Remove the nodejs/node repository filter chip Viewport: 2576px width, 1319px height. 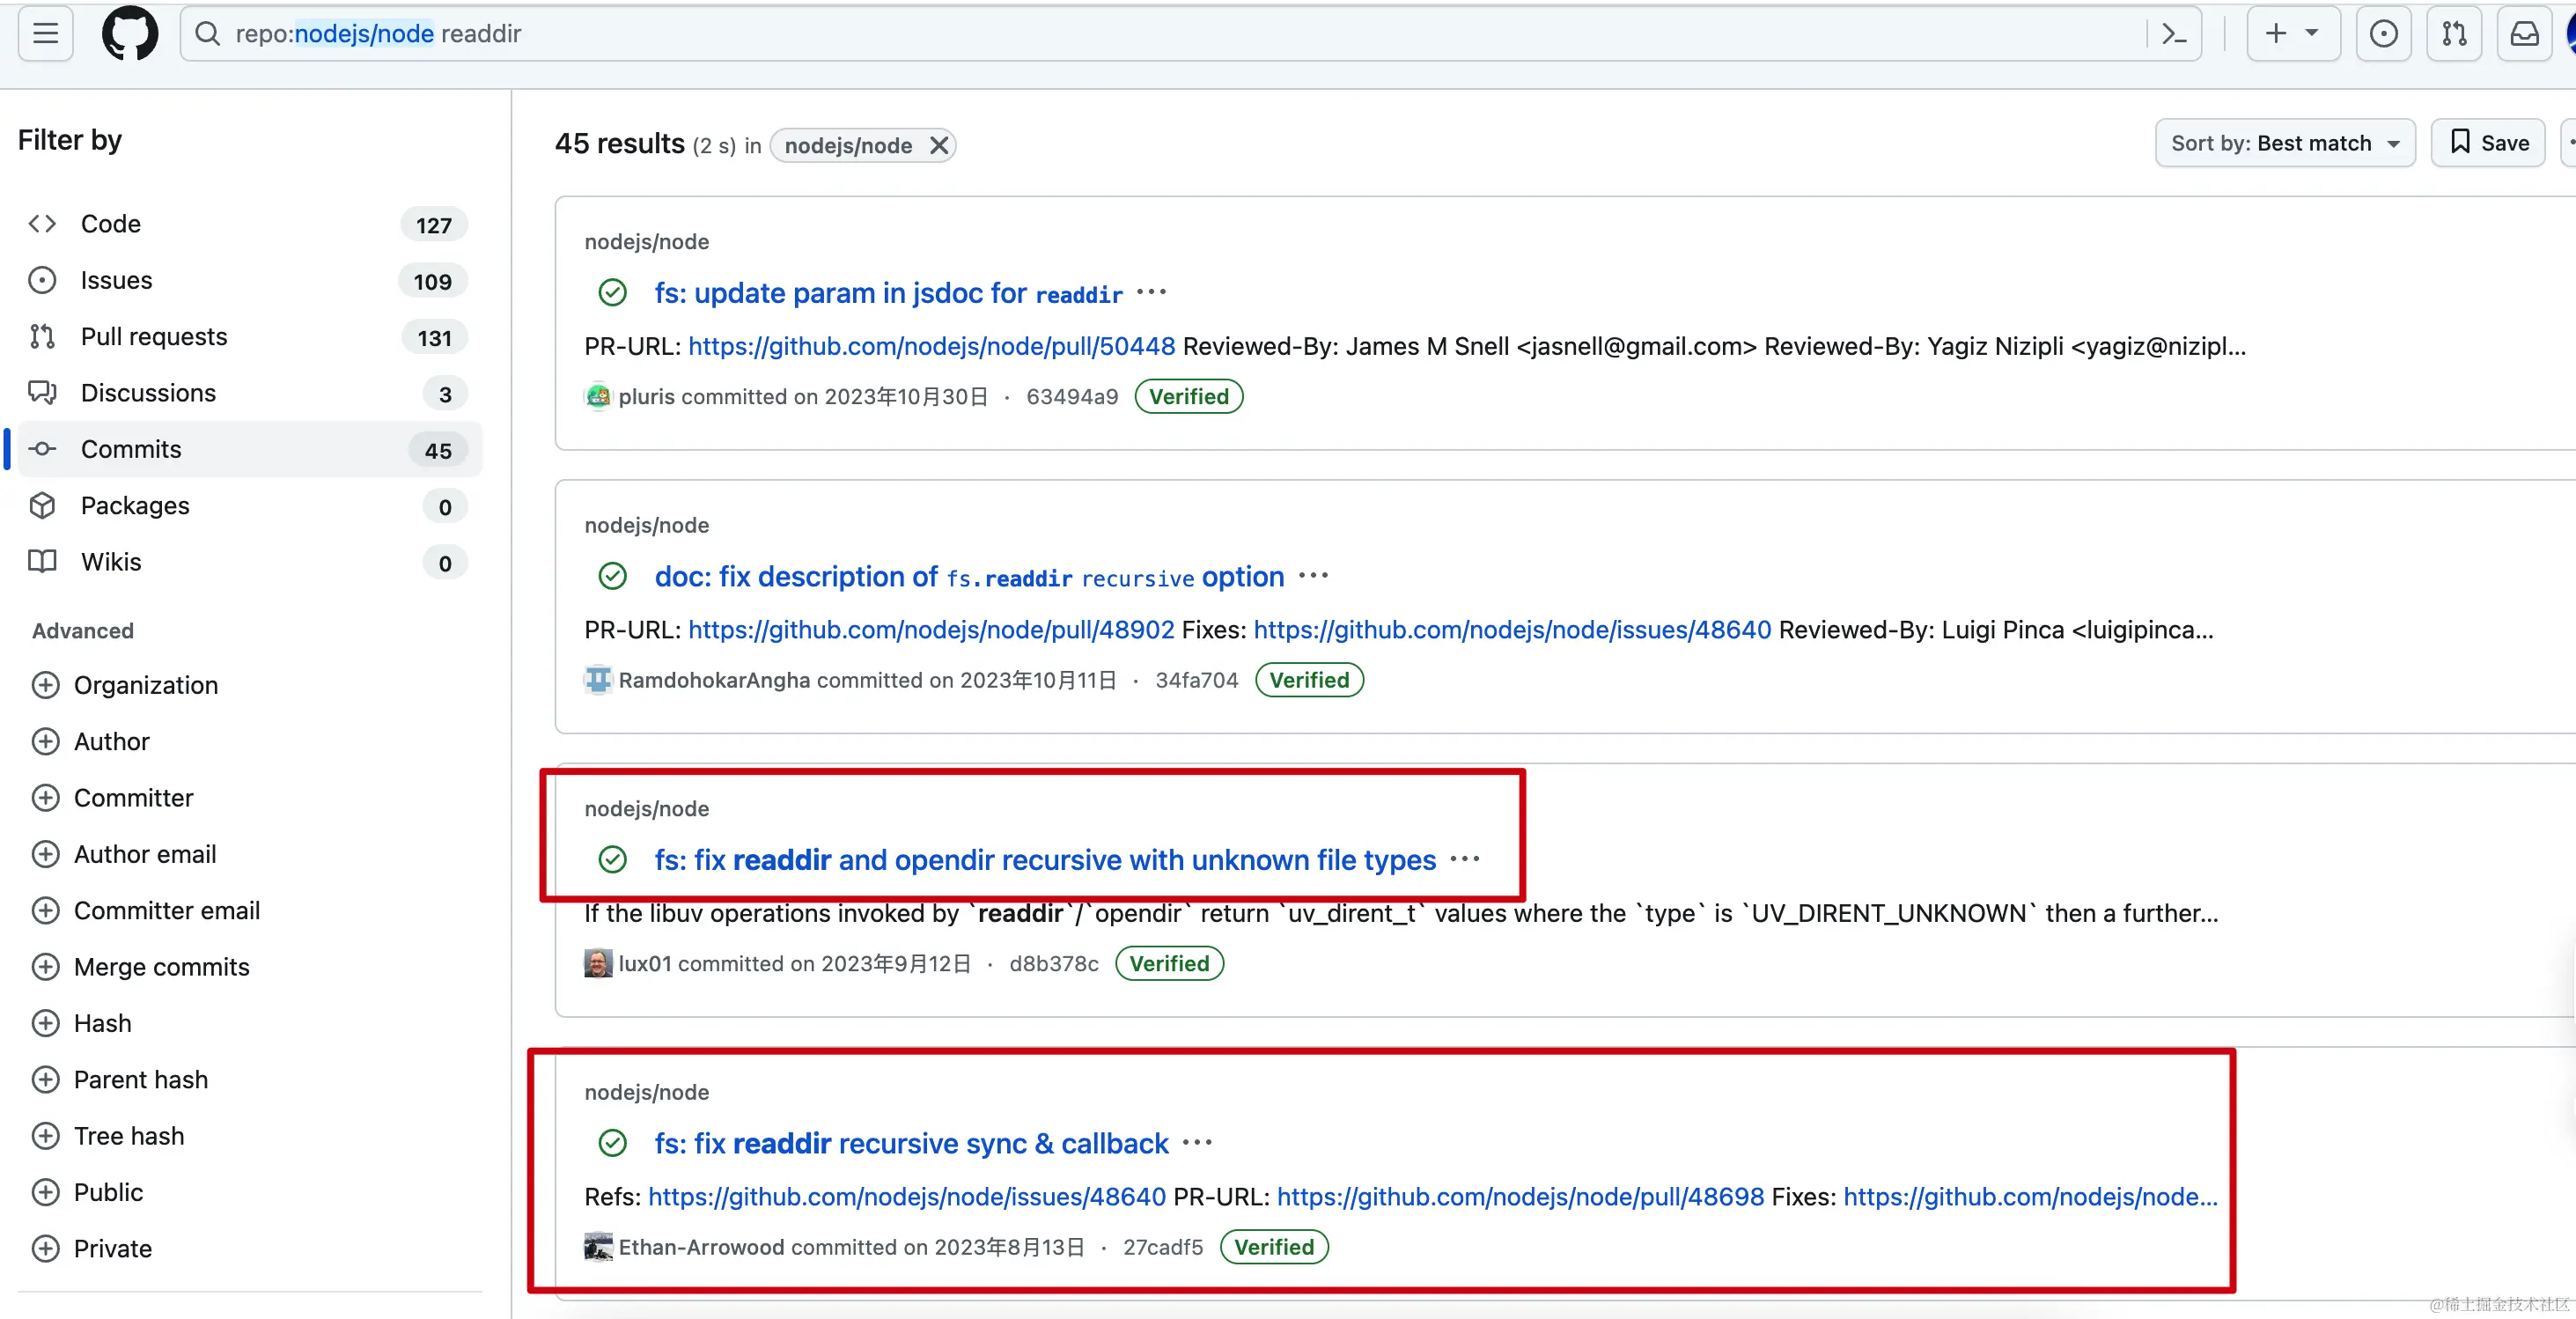[x=938, y=146]
